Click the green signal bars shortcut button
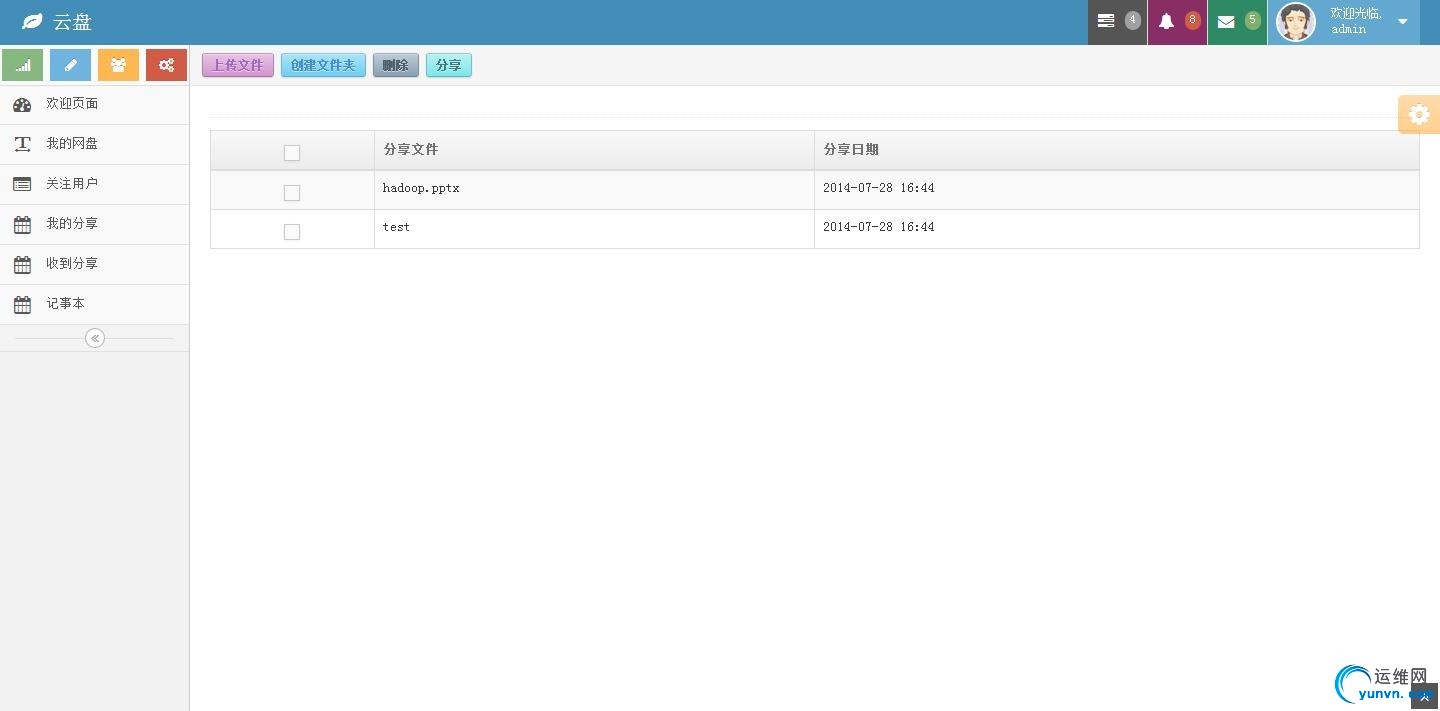 coord(23,65)
